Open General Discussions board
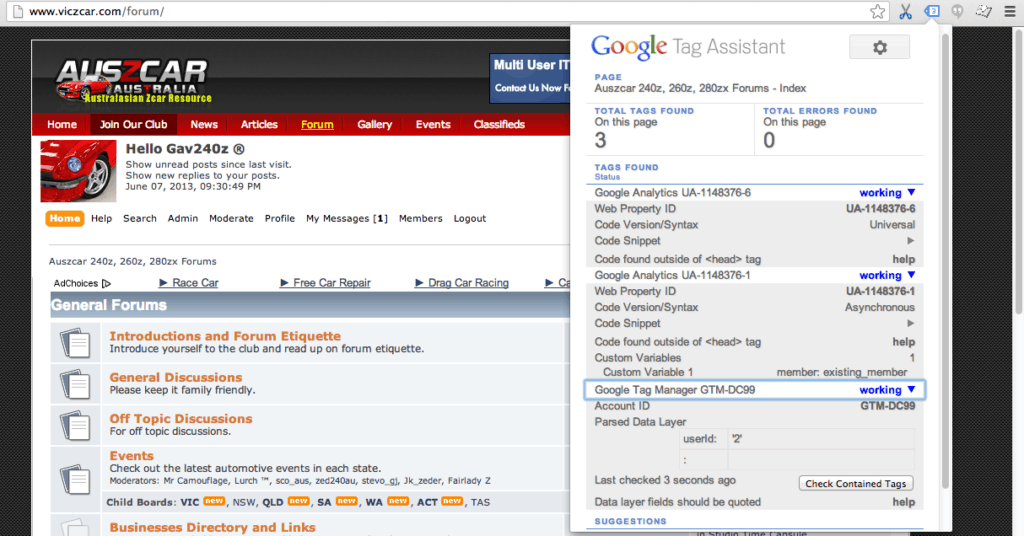 (176, 377)
